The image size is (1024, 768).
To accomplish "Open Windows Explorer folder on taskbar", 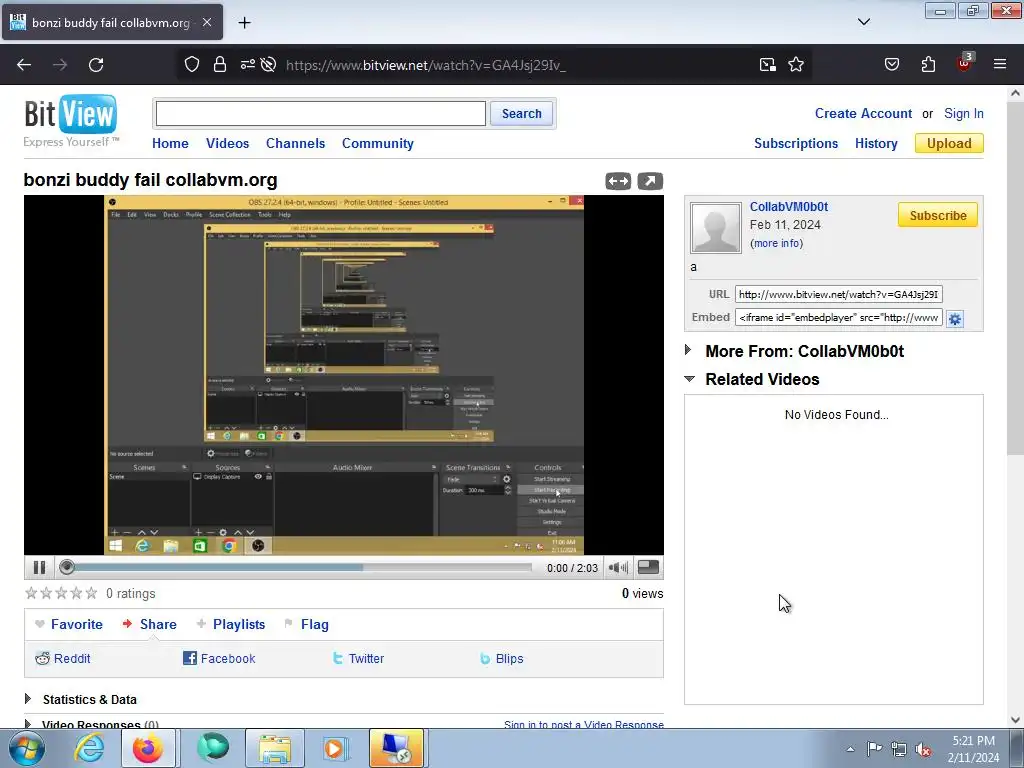I will click(x=274, y=748).
